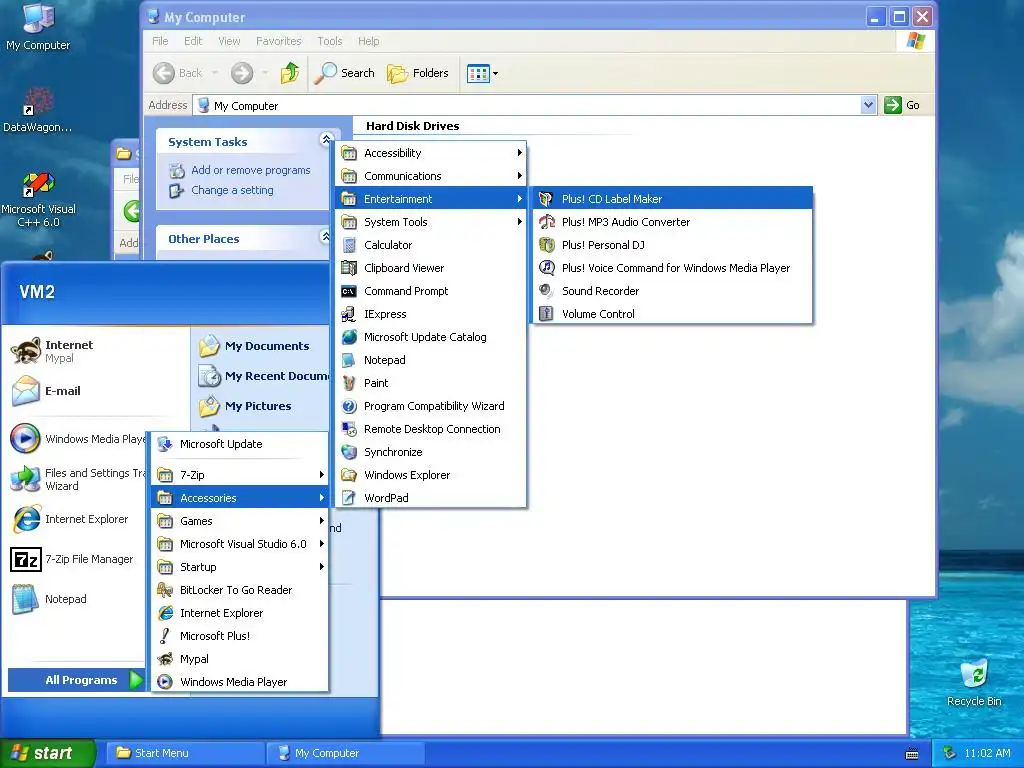This screenshot has height=768, width=1024.
Task: Expand Microsoft Visual Studio 6.0 folder
Action: [x=240, y=544]
